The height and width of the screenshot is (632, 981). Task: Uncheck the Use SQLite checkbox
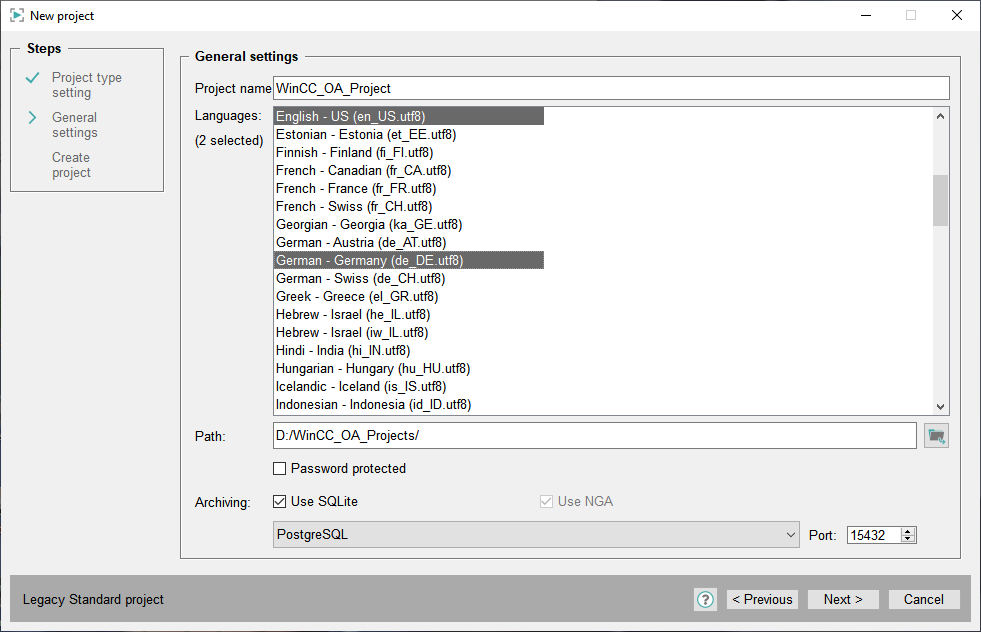280,501
